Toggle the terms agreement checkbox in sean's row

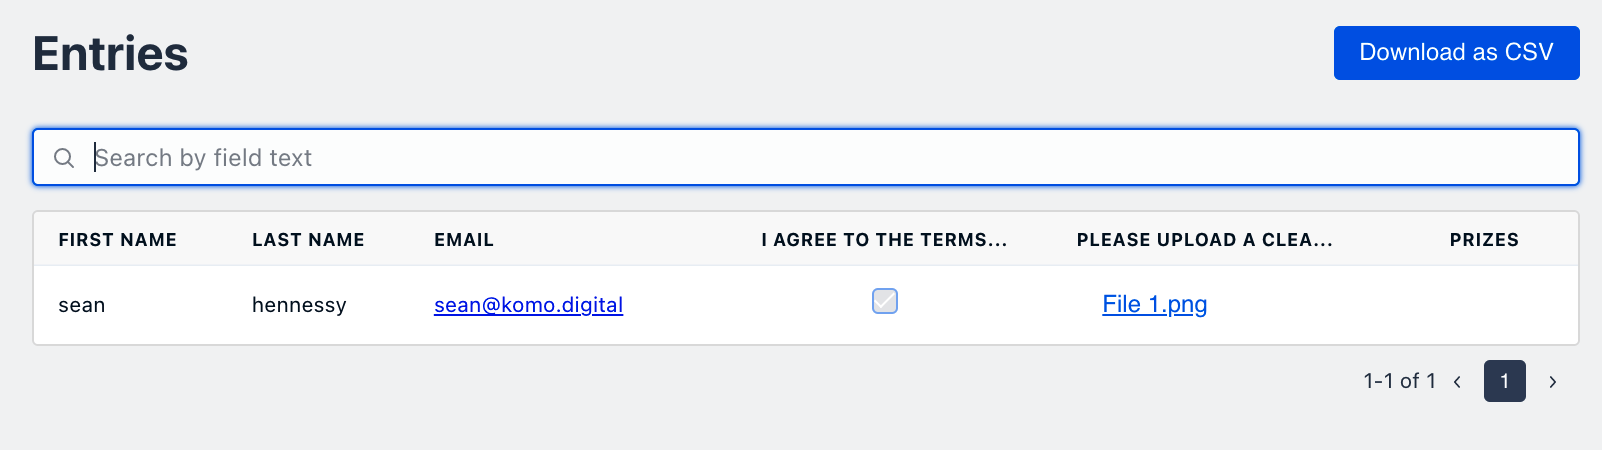pyautogui.click(x=885, y=301)
